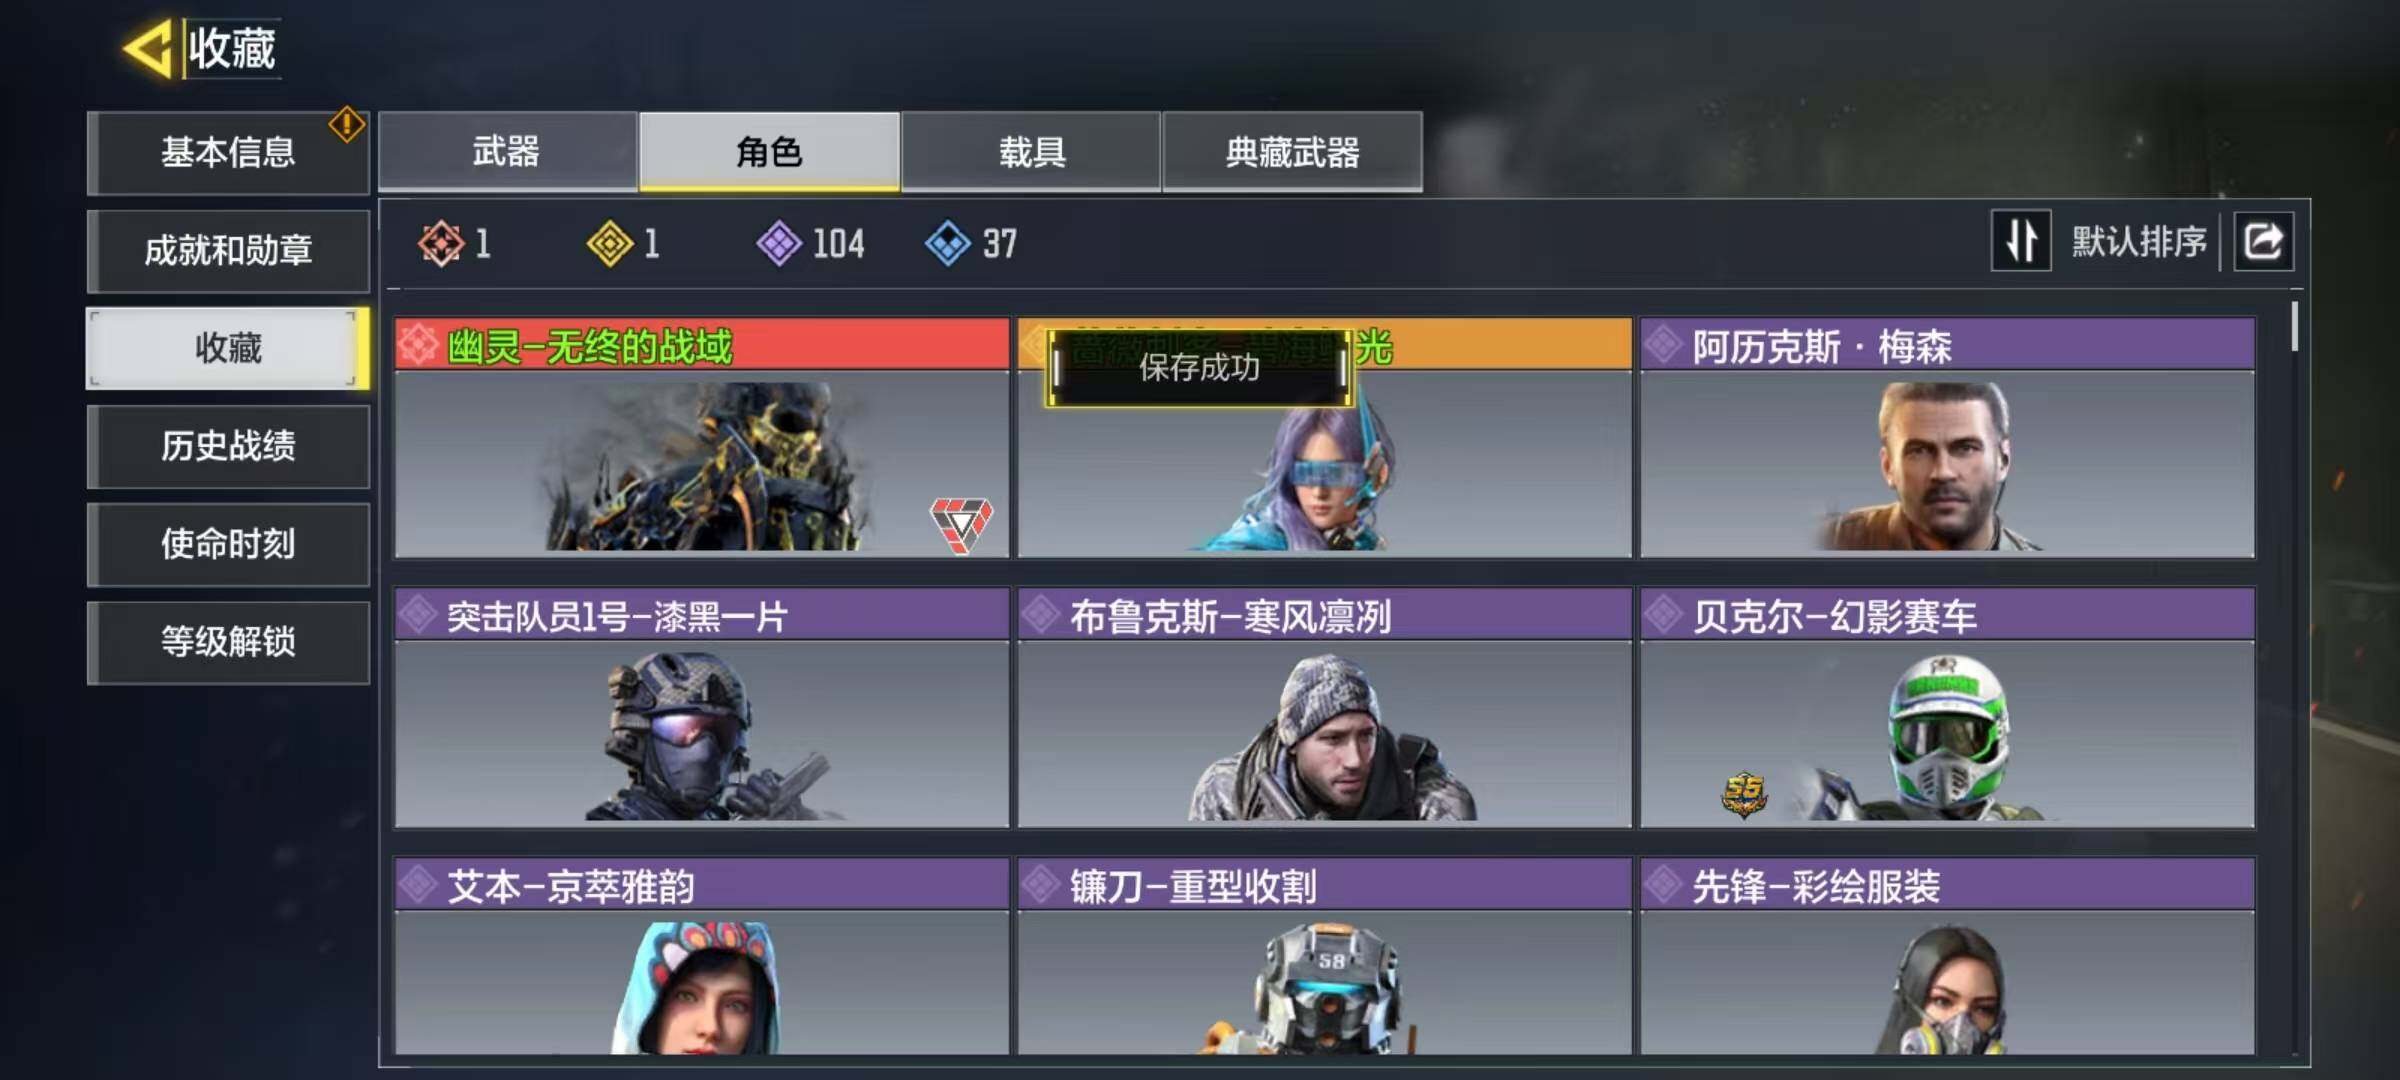Switch to the 载具 tab
Image resolution: width=2400 pixels, height=1080 pixels.
(x=1031, y=151)
